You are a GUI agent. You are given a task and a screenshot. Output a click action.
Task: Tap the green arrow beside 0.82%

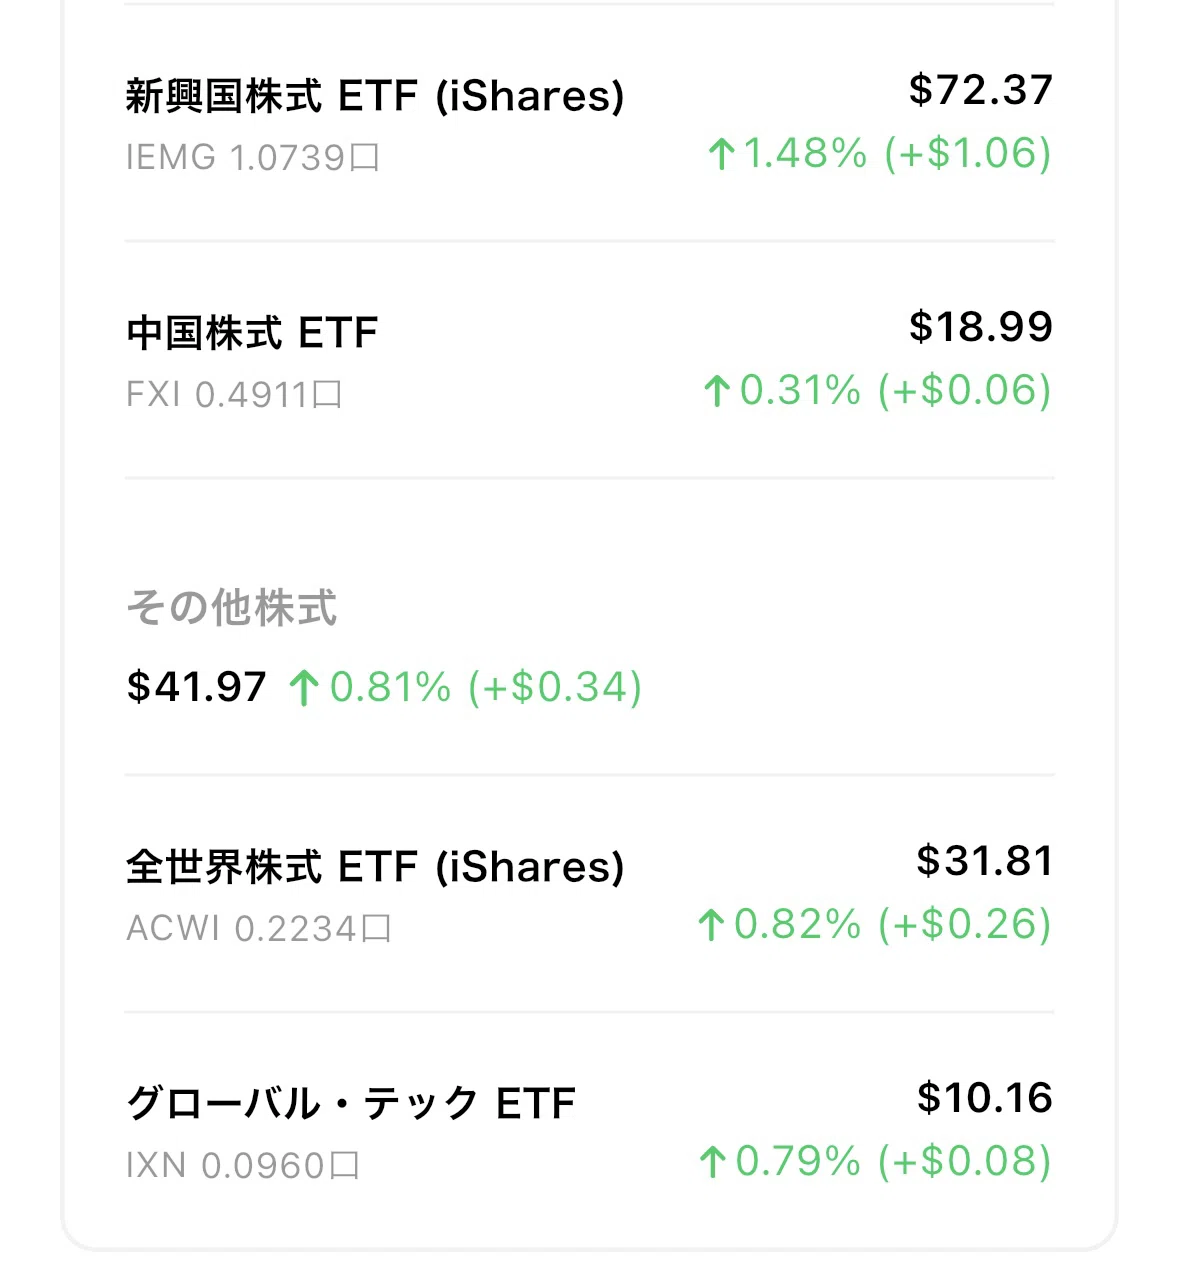710,925
